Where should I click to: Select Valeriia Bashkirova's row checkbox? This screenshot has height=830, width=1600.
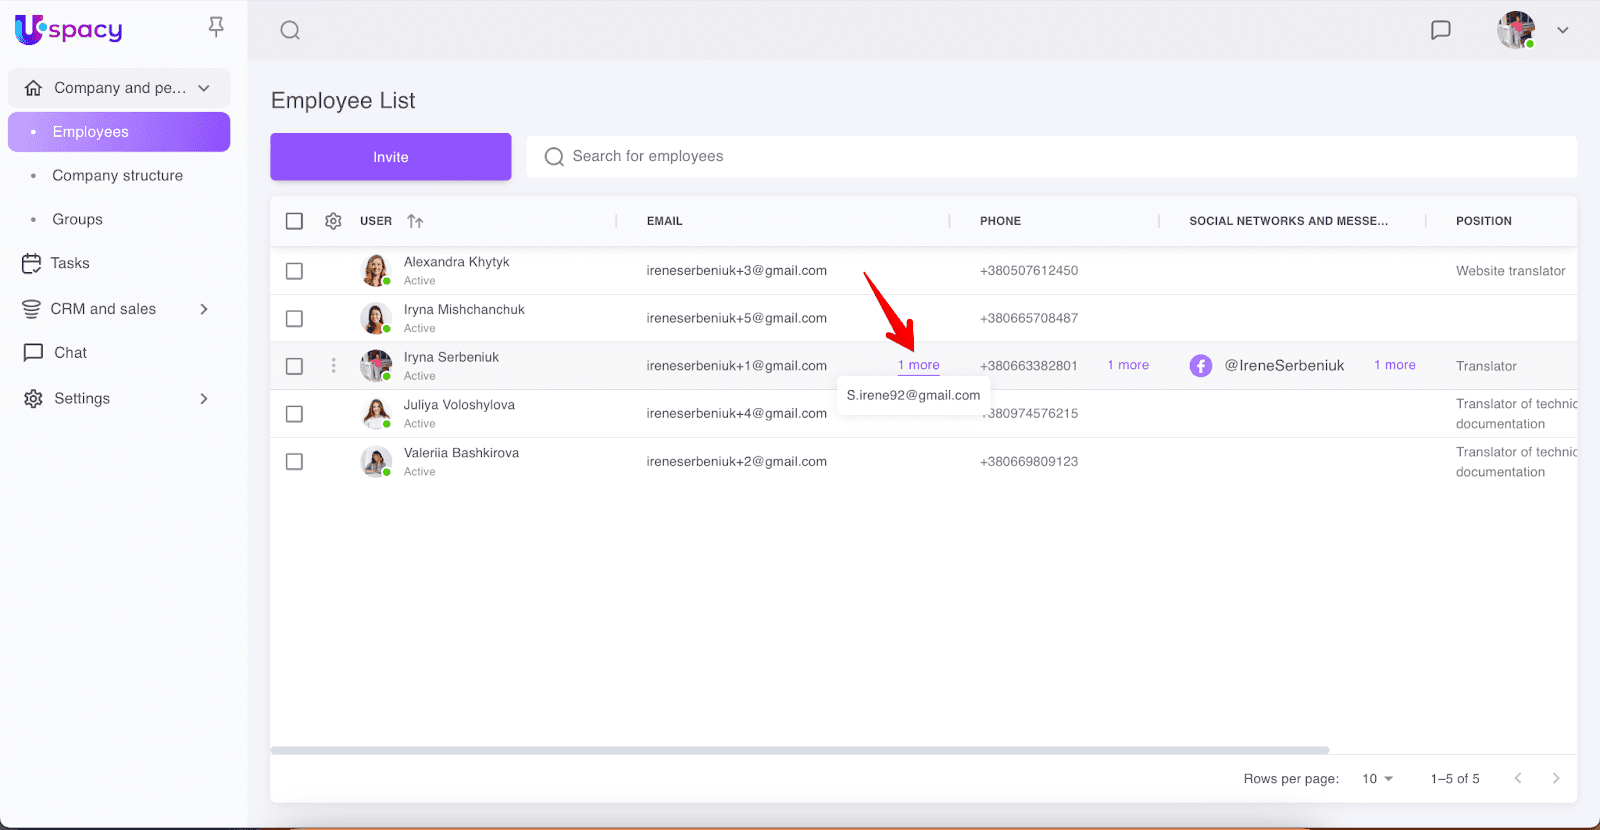click(x=294, y=462)
